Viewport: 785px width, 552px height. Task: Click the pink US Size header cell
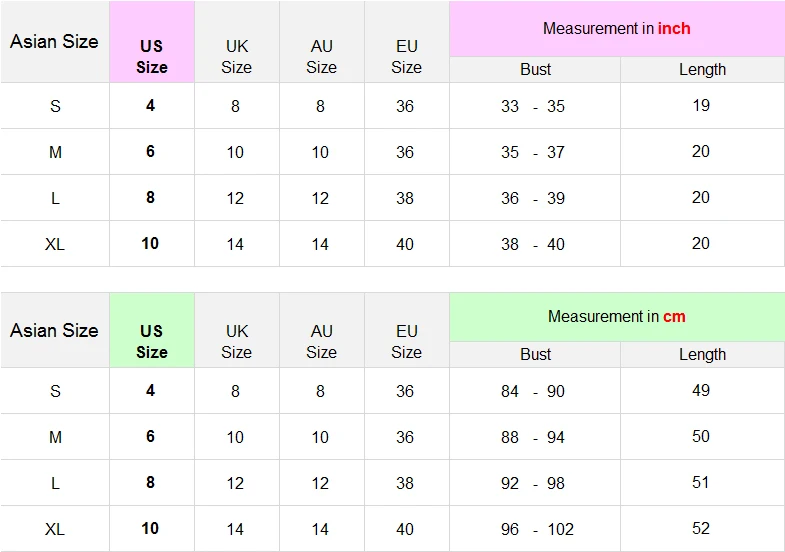click(152, 57)
